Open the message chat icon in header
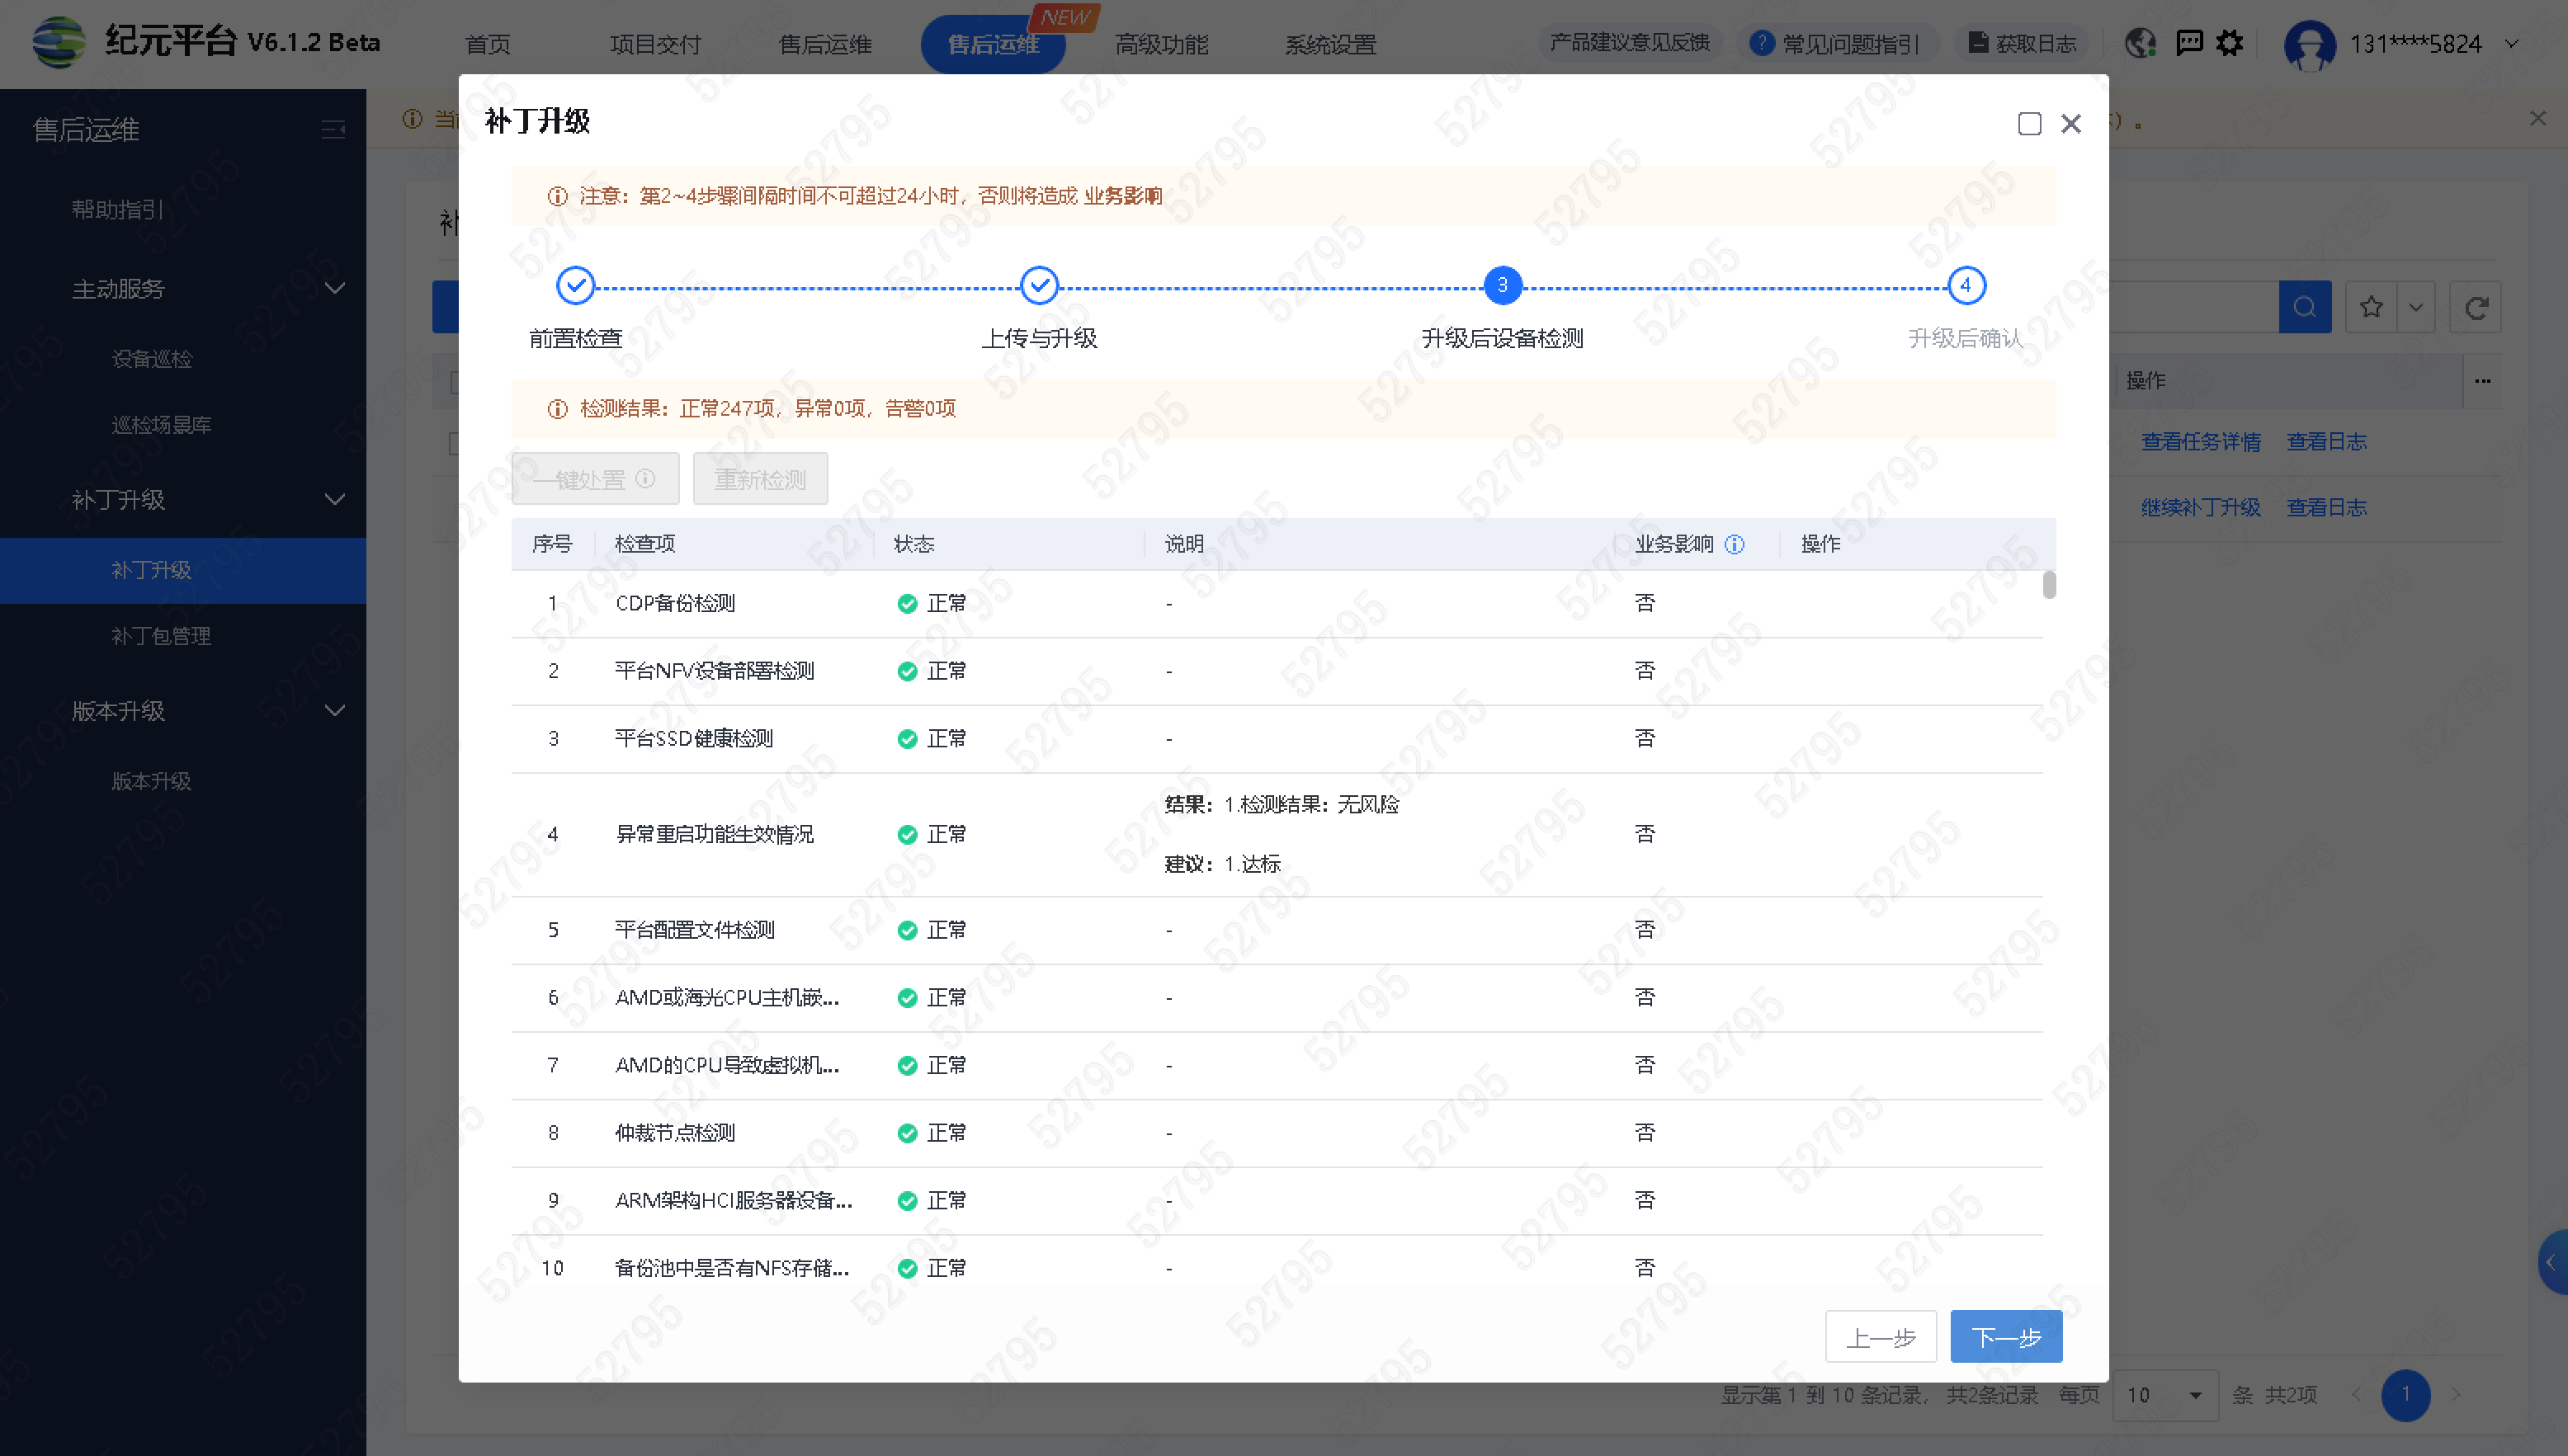2568x1456 pixels. (x=2189, y=43)
